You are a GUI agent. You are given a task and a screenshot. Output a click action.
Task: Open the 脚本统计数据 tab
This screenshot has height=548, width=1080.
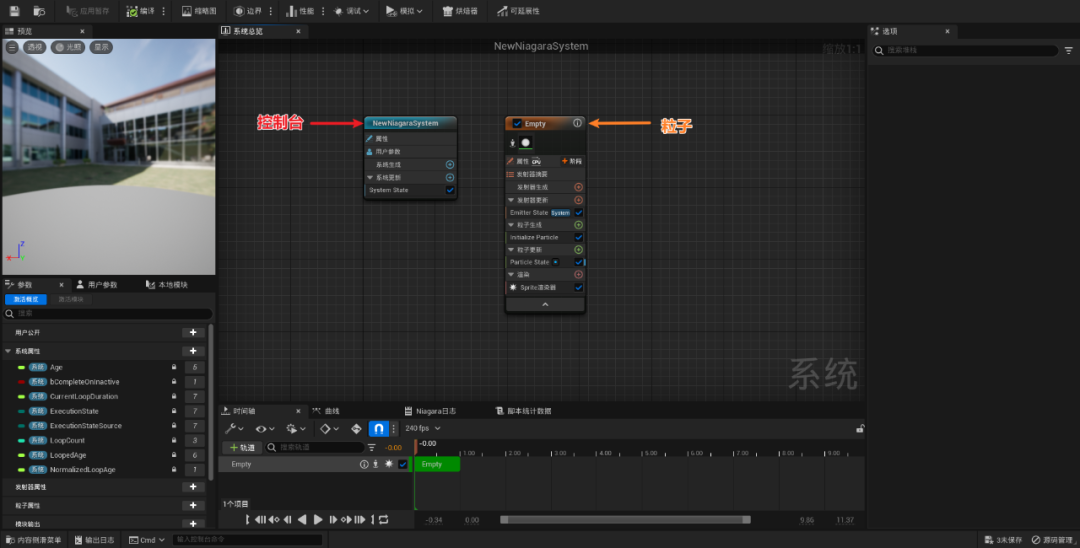point(523,411)
